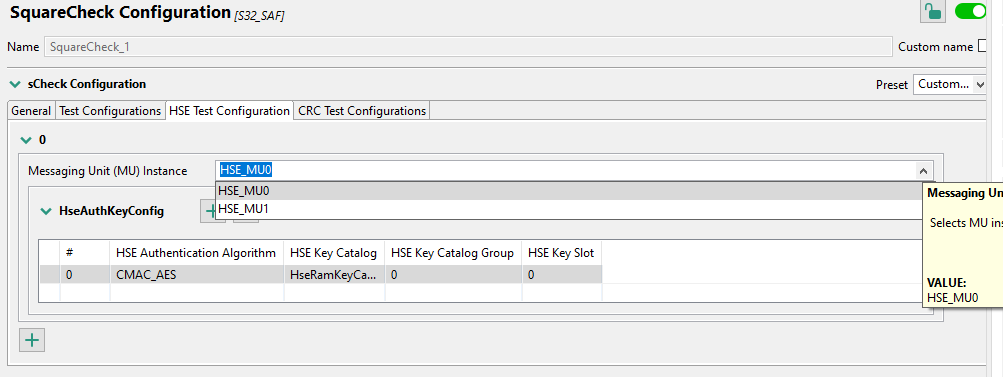The height and width of the screenshot is (377, 1003).
Task: Click the HSE Authentication Algorithm column header
Action: pos(196,253)
